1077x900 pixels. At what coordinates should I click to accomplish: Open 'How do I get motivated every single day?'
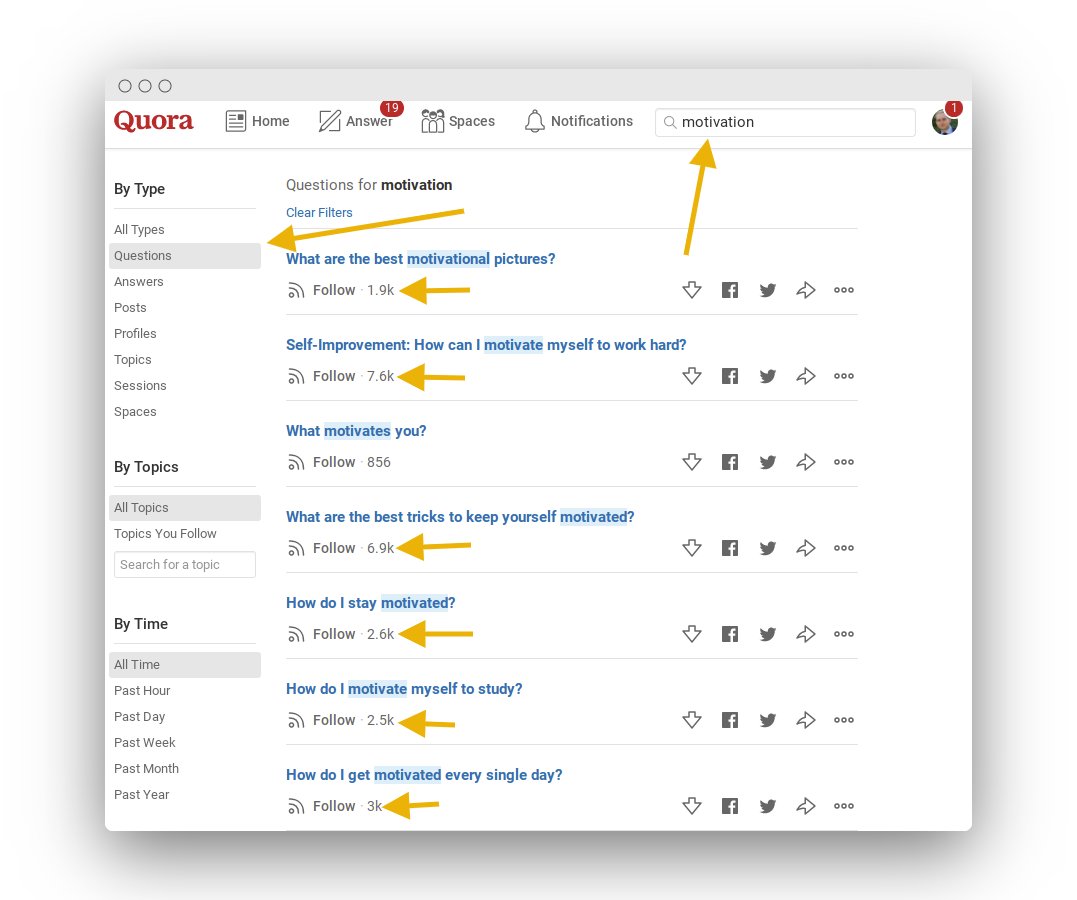click(x=424, y=775)
